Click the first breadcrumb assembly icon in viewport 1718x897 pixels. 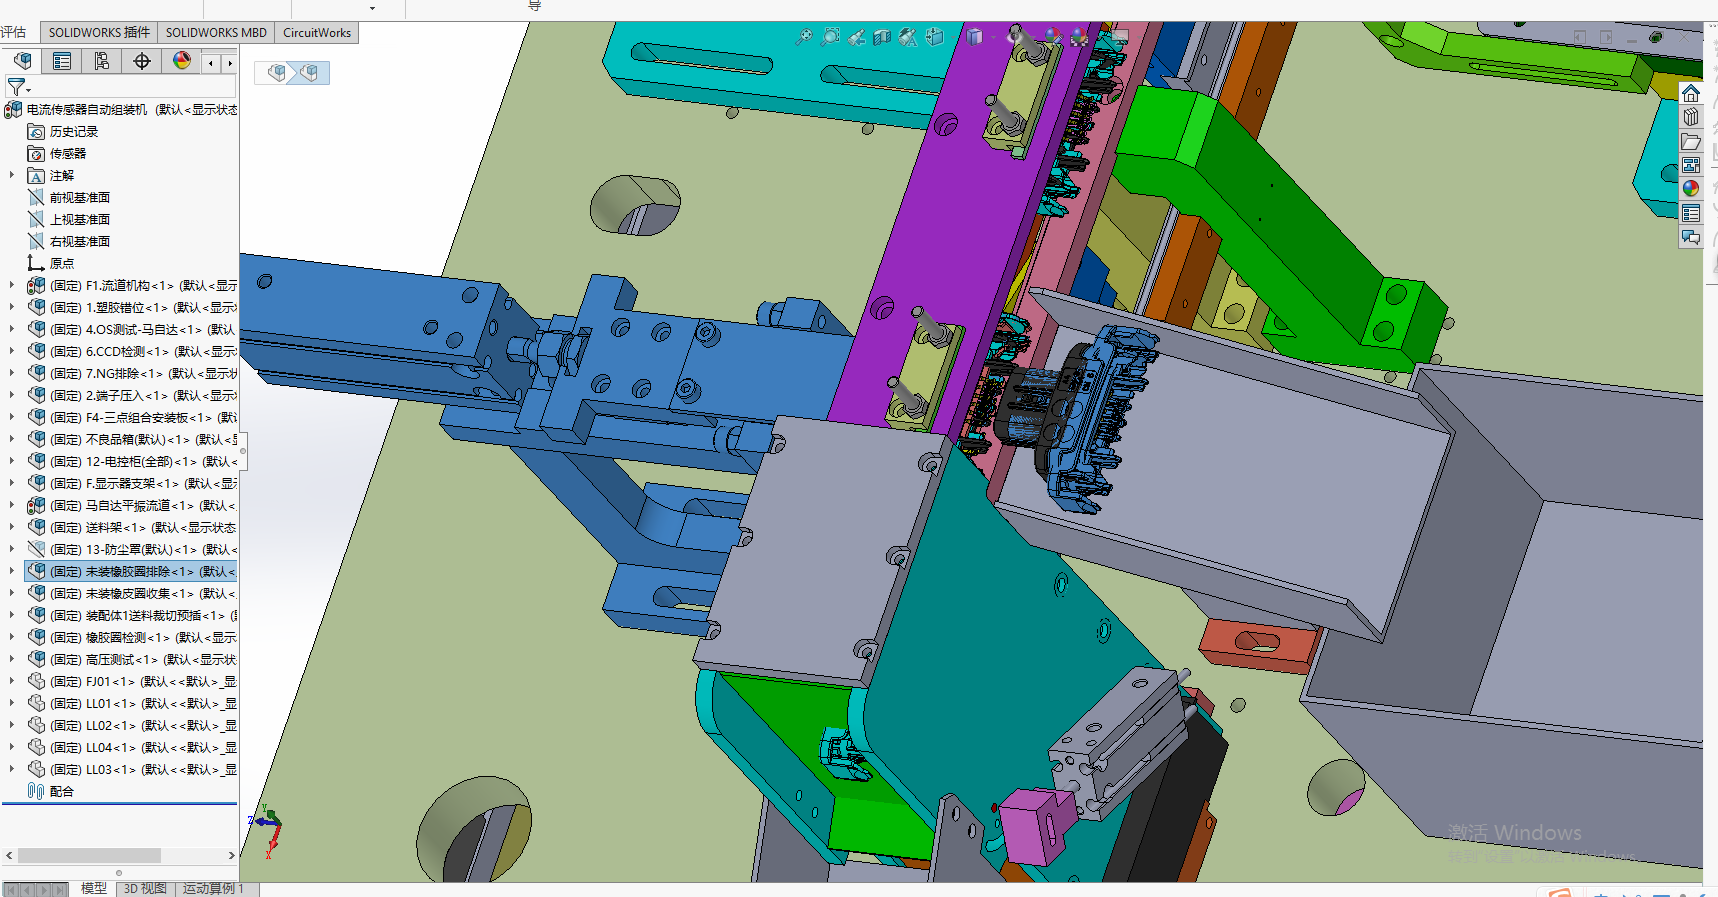pos(277,73)
